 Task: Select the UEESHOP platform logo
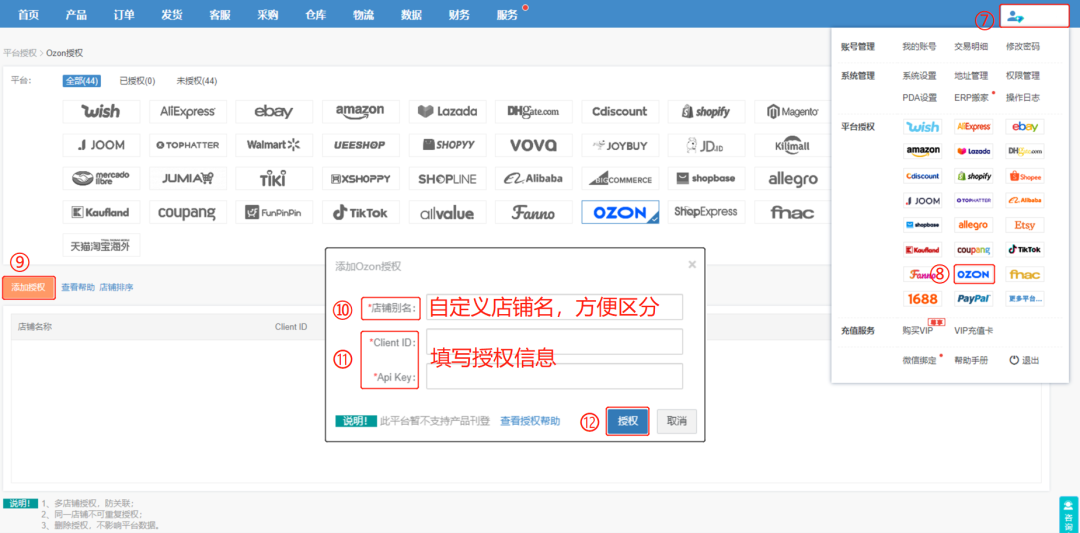(x=360, y=145)
